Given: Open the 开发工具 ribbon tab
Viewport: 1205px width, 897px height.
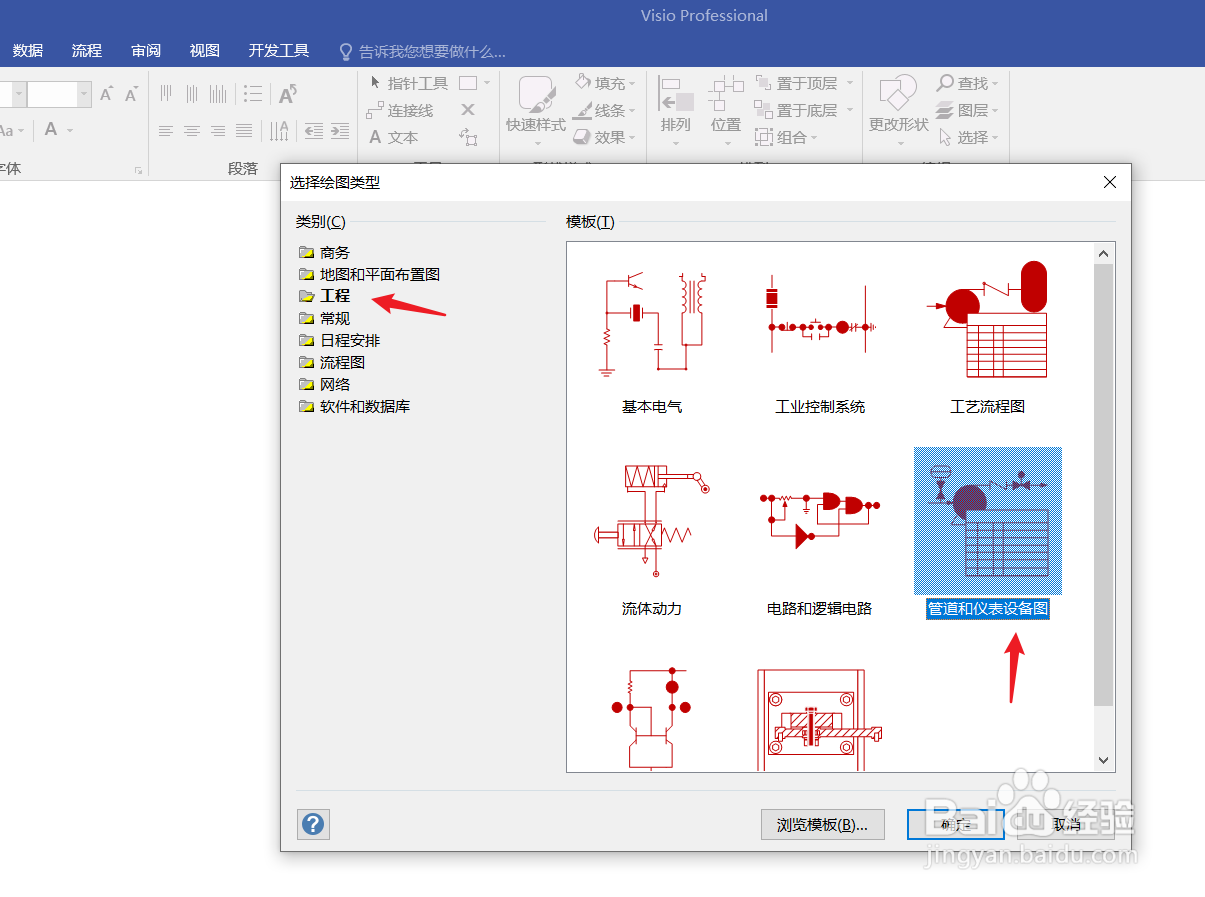Looking at the screenshot, I should click(x=279, y=50).
